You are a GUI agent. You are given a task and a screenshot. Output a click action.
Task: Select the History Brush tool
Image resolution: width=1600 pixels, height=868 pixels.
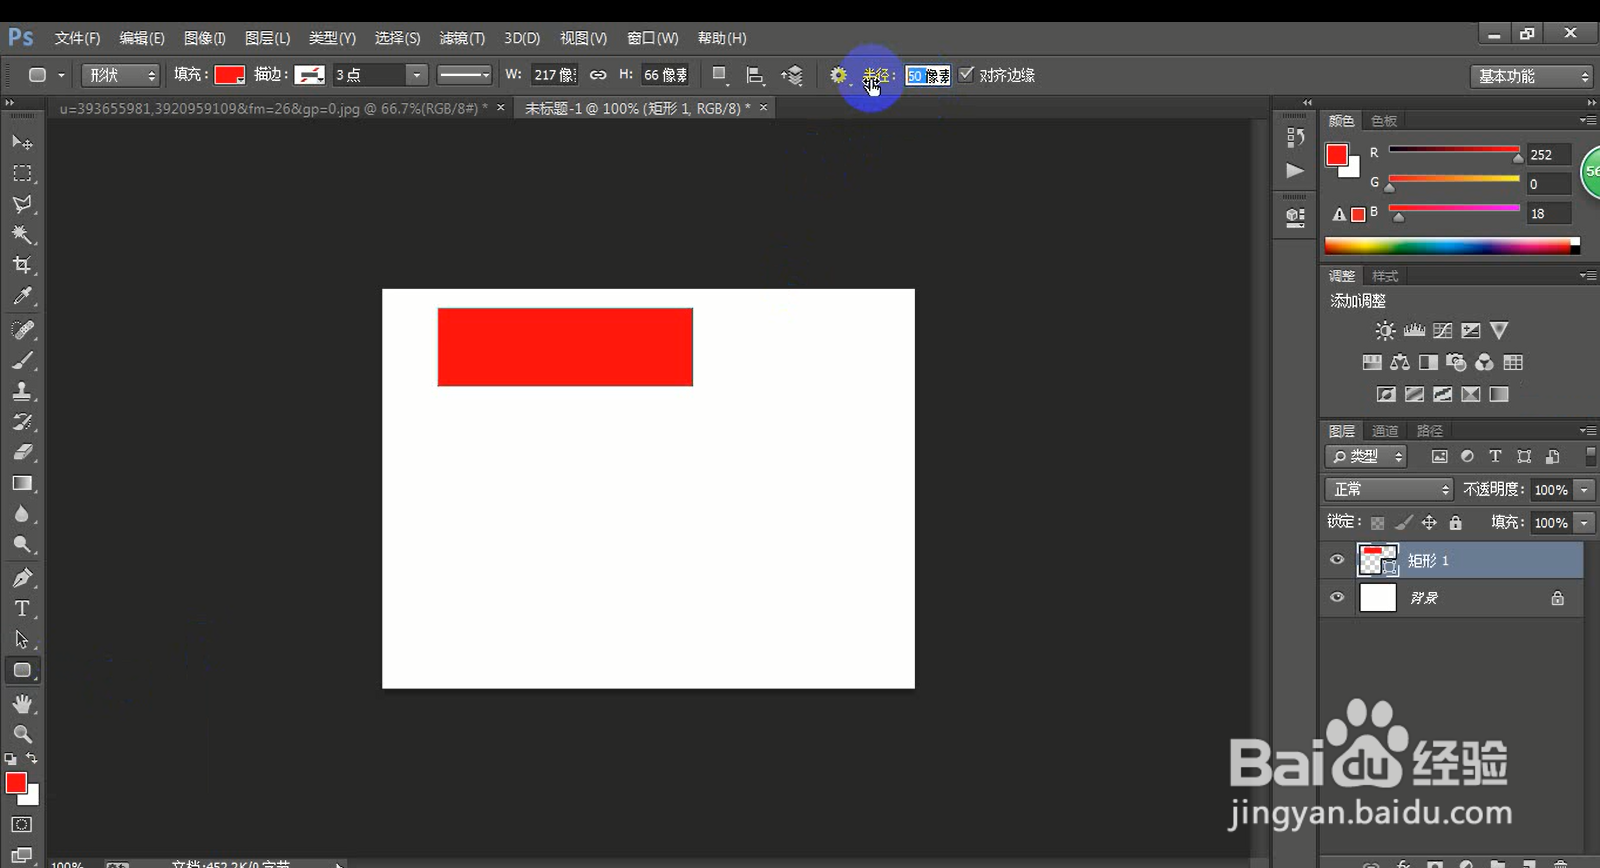(x=22, y=421)
